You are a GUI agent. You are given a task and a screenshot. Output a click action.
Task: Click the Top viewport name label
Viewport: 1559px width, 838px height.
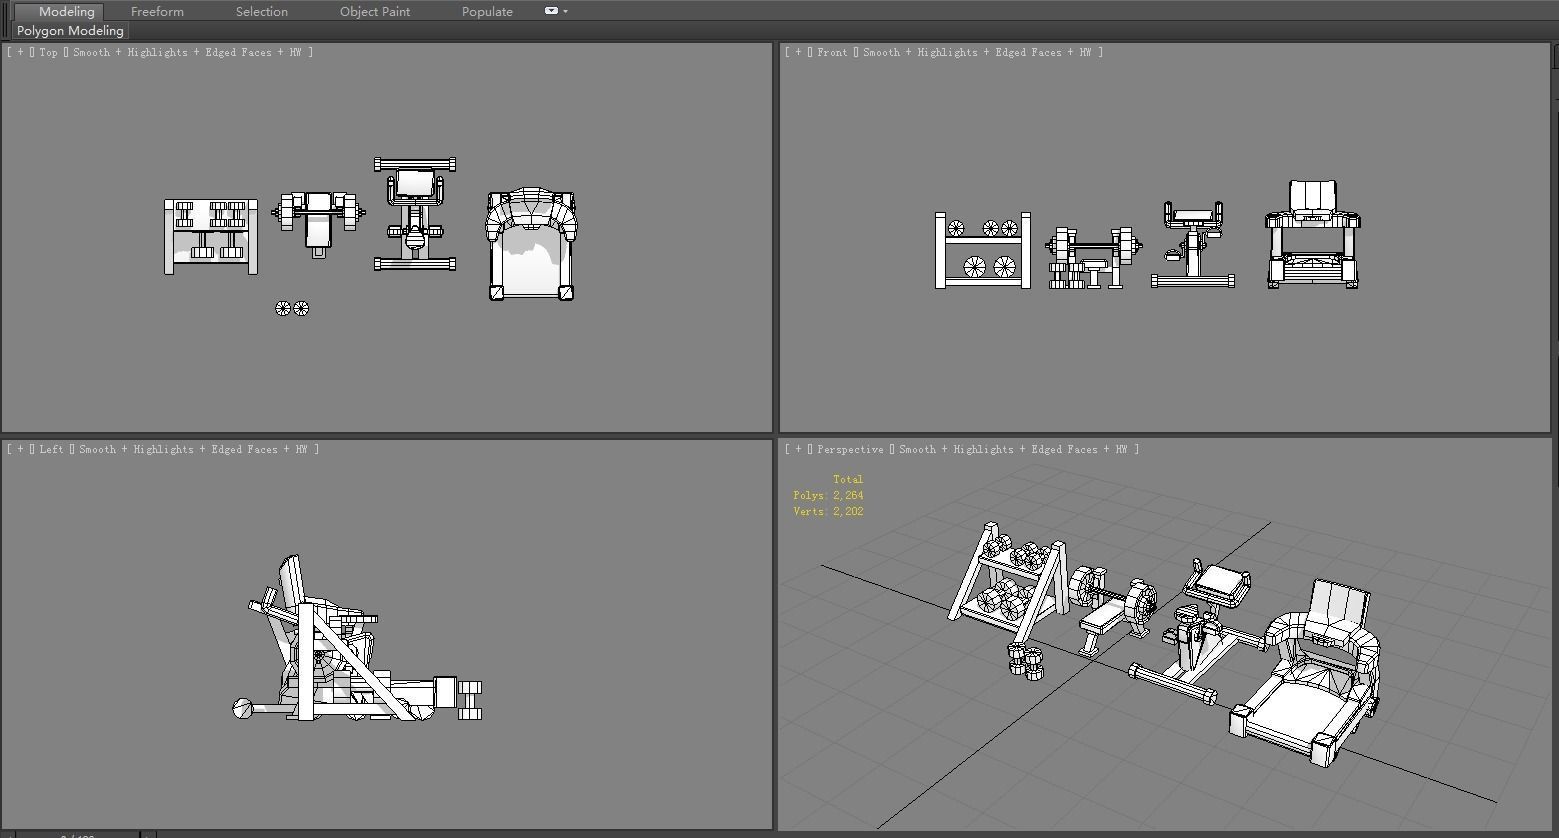pos(48,52)
